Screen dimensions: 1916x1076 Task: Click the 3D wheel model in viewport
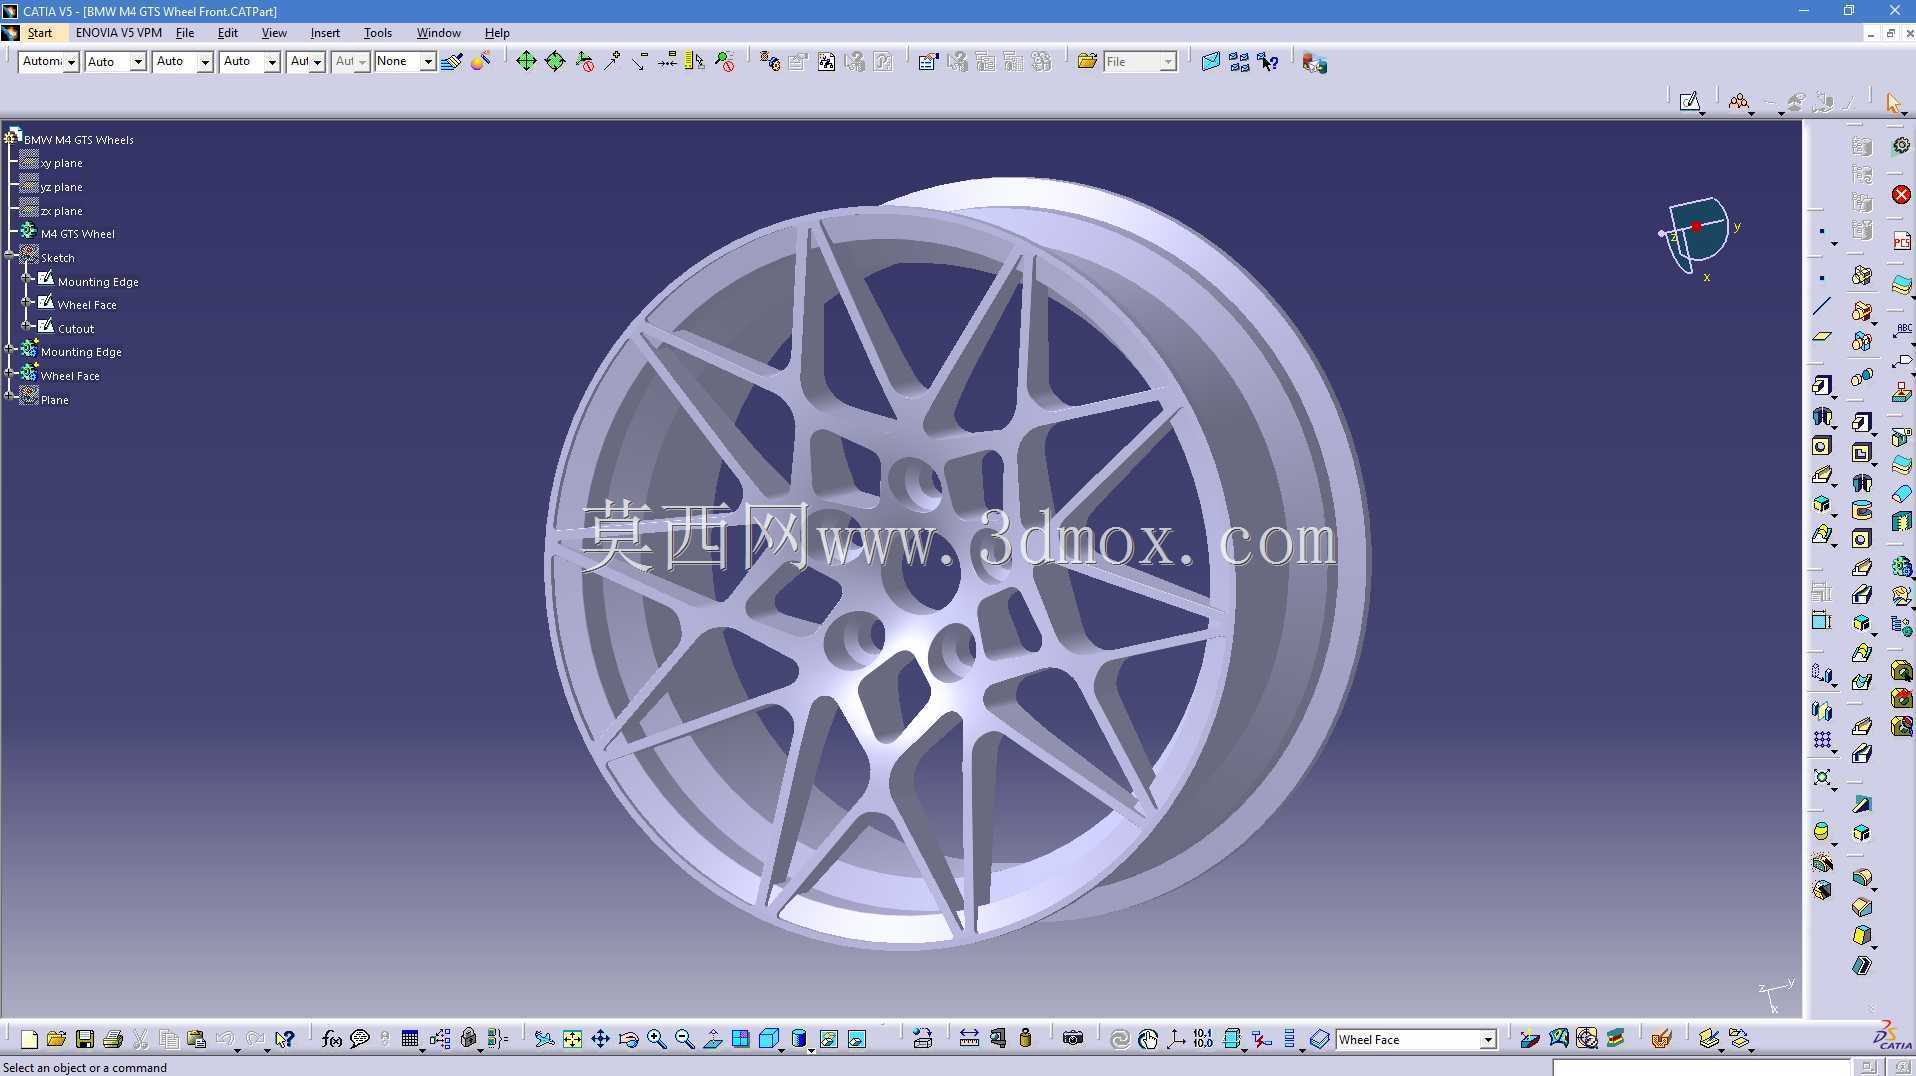coord(957,563)
